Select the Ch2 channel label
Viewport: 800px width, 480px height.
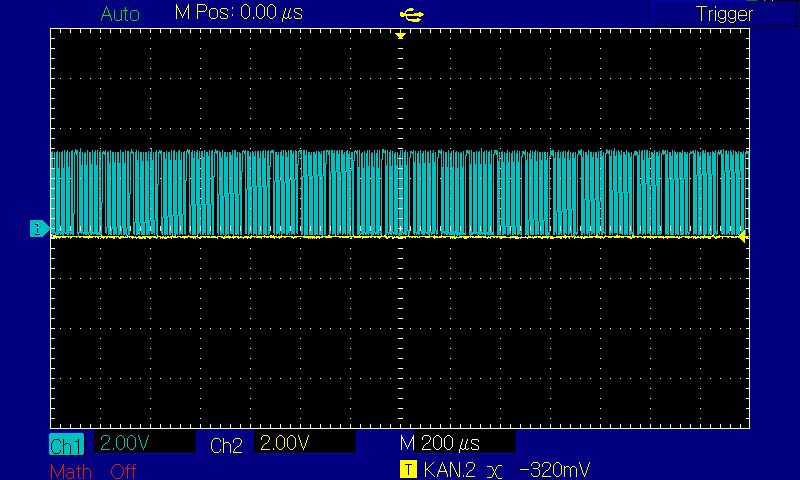226,445
